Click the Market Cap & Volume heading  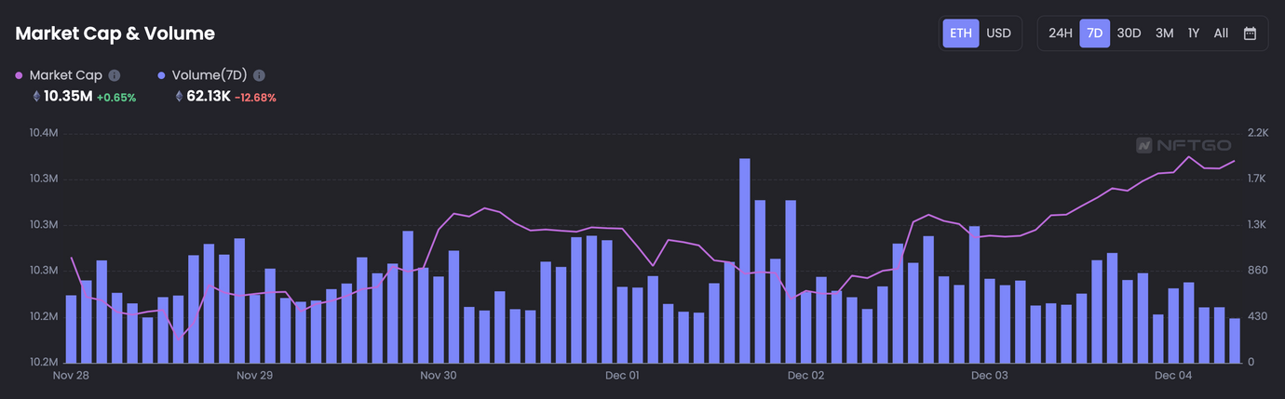coord(115,33)
